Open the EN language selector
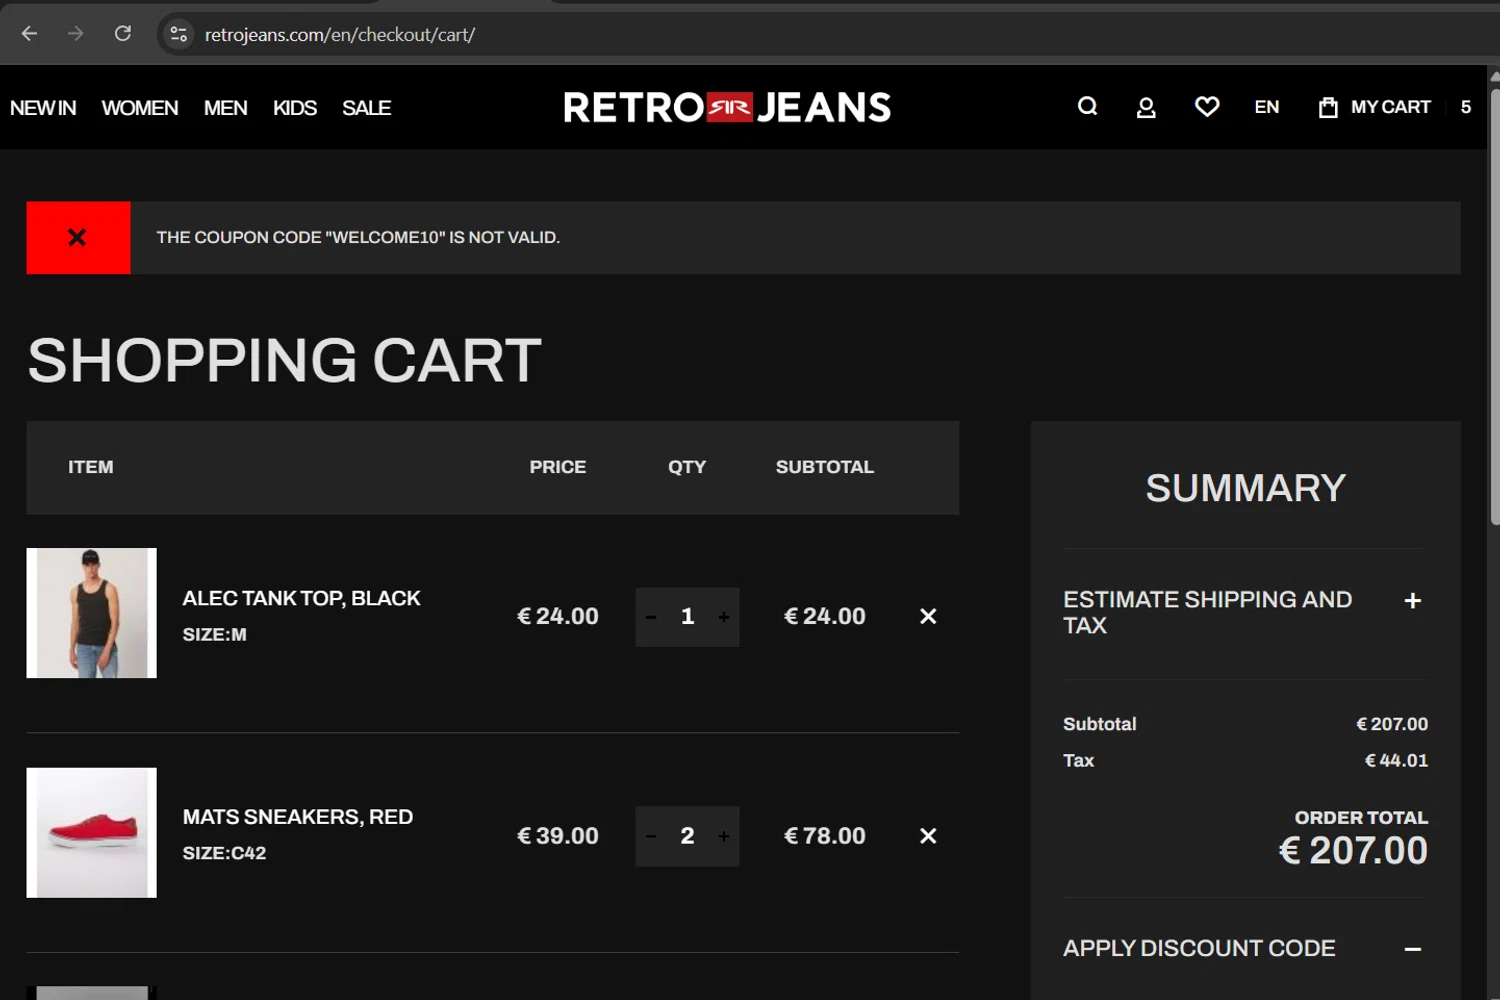The image size is (1500, 1000). 1267,107
